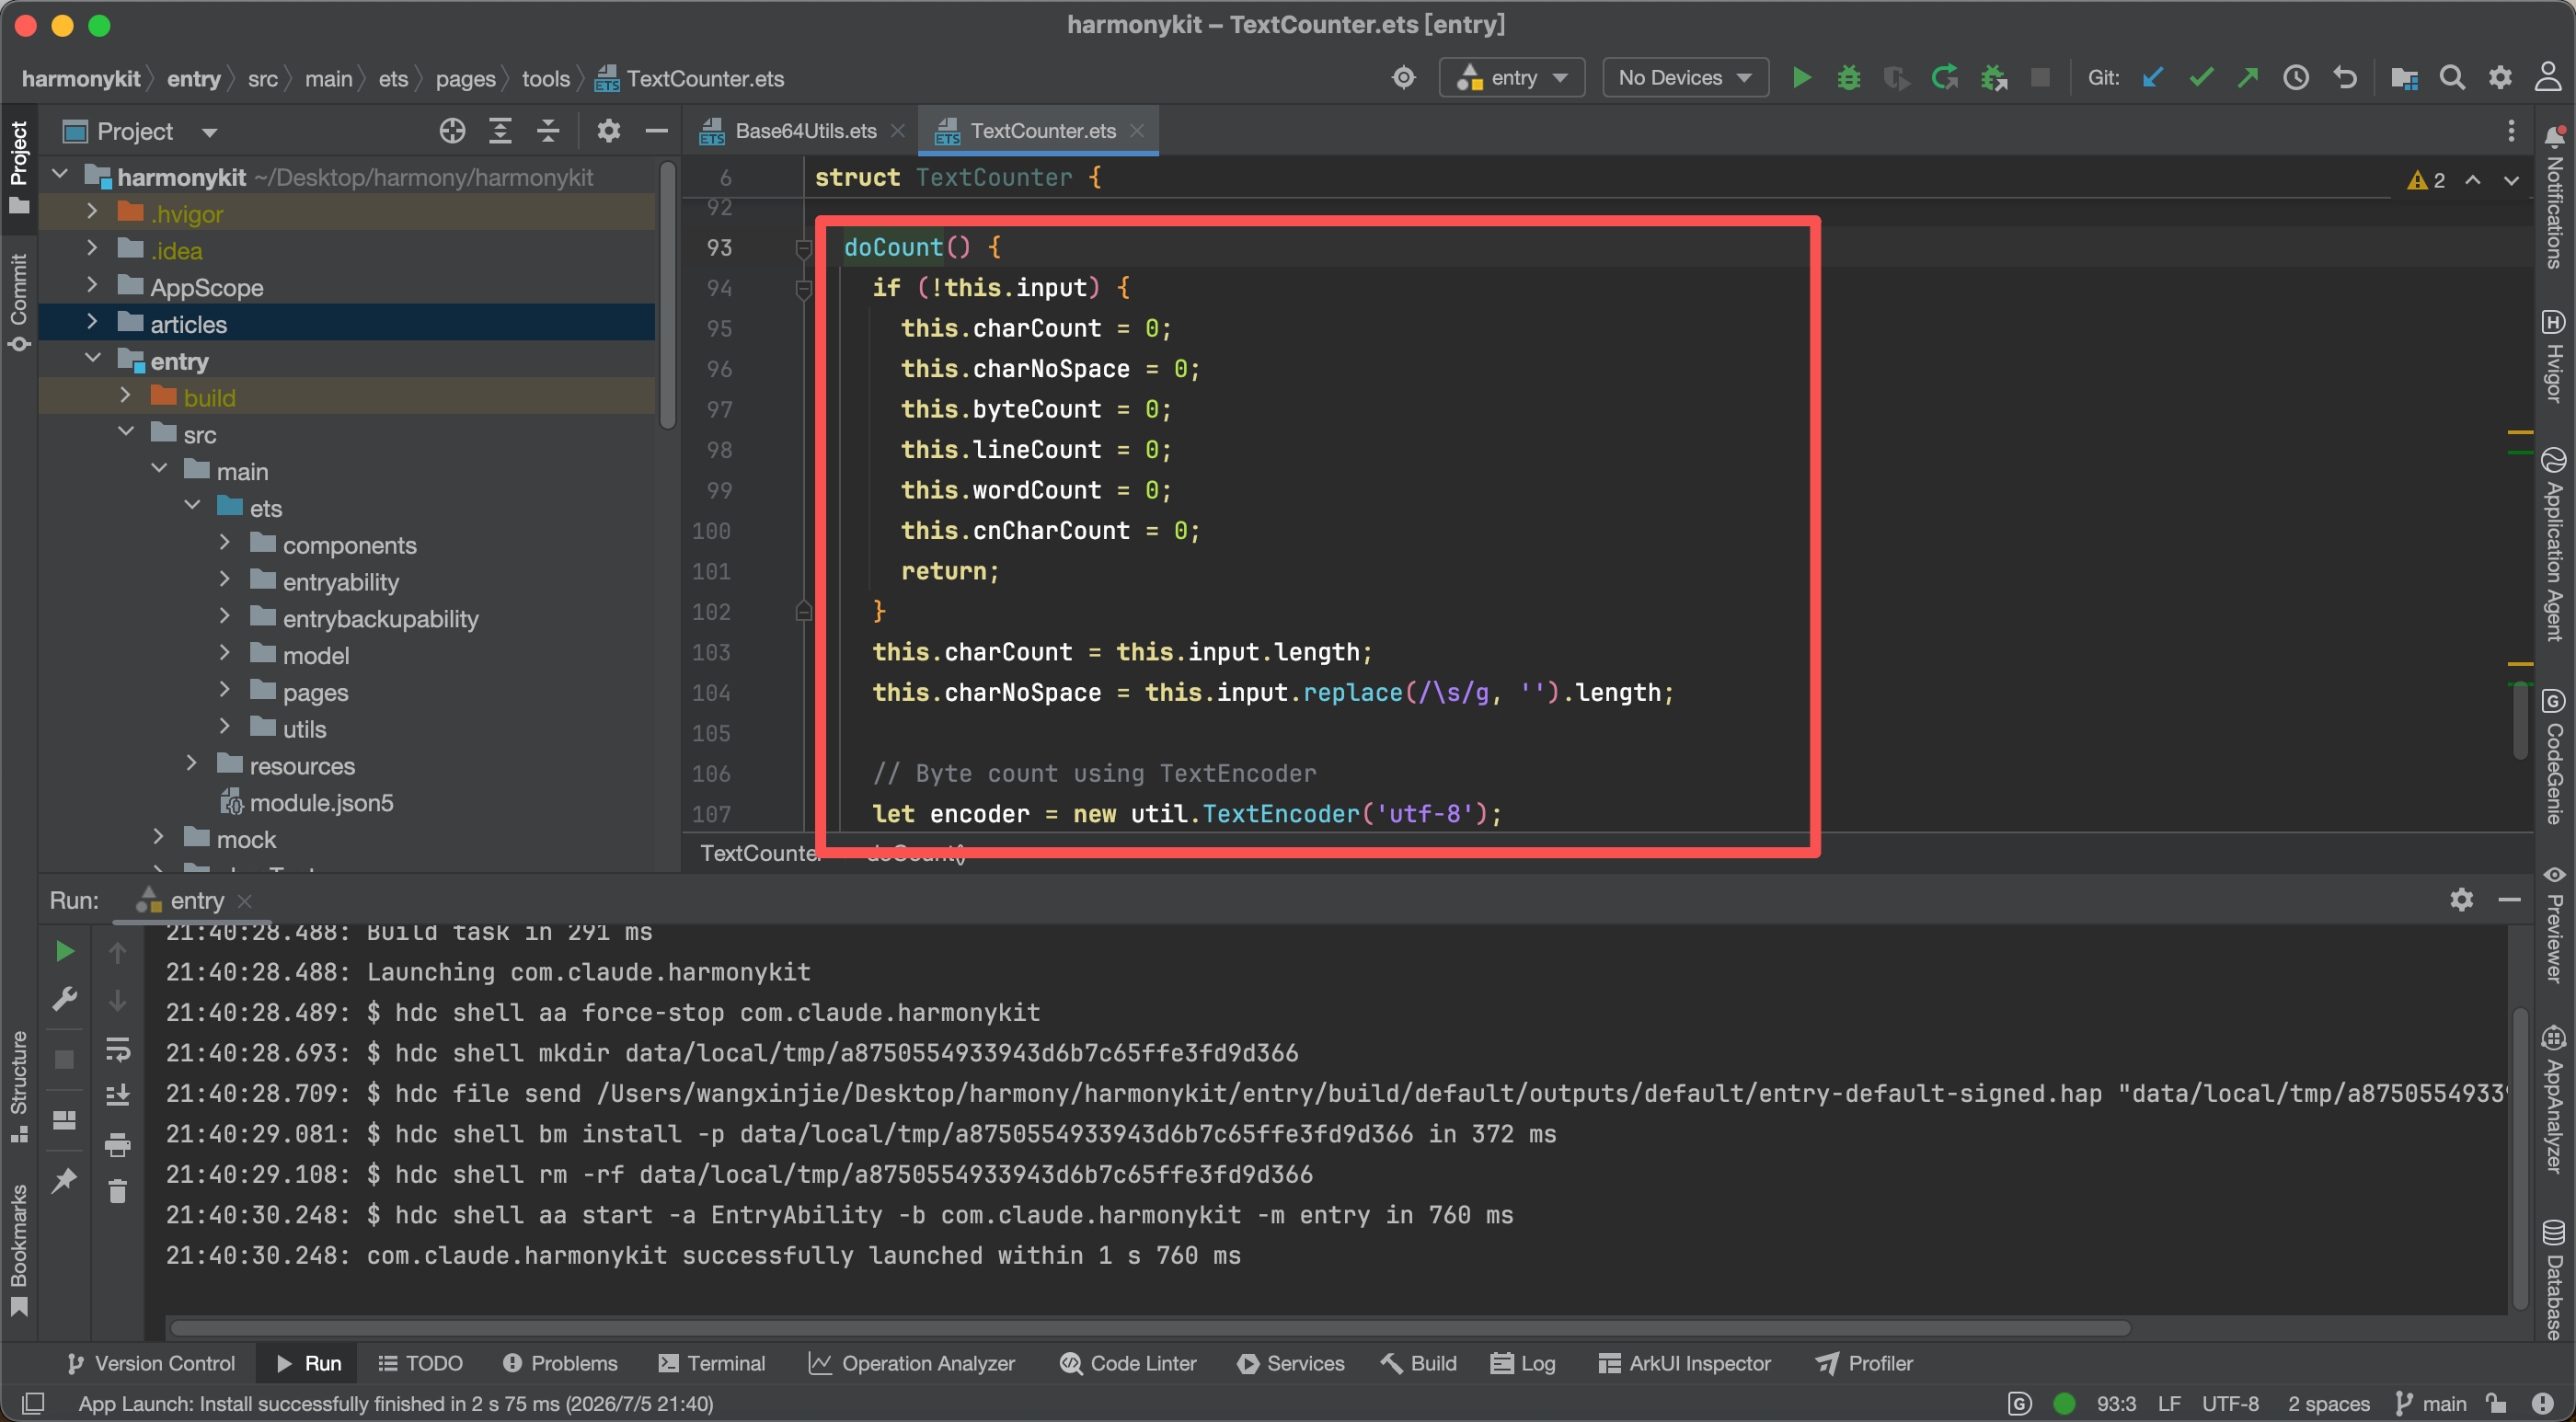Expand all in Project panel

500,131
